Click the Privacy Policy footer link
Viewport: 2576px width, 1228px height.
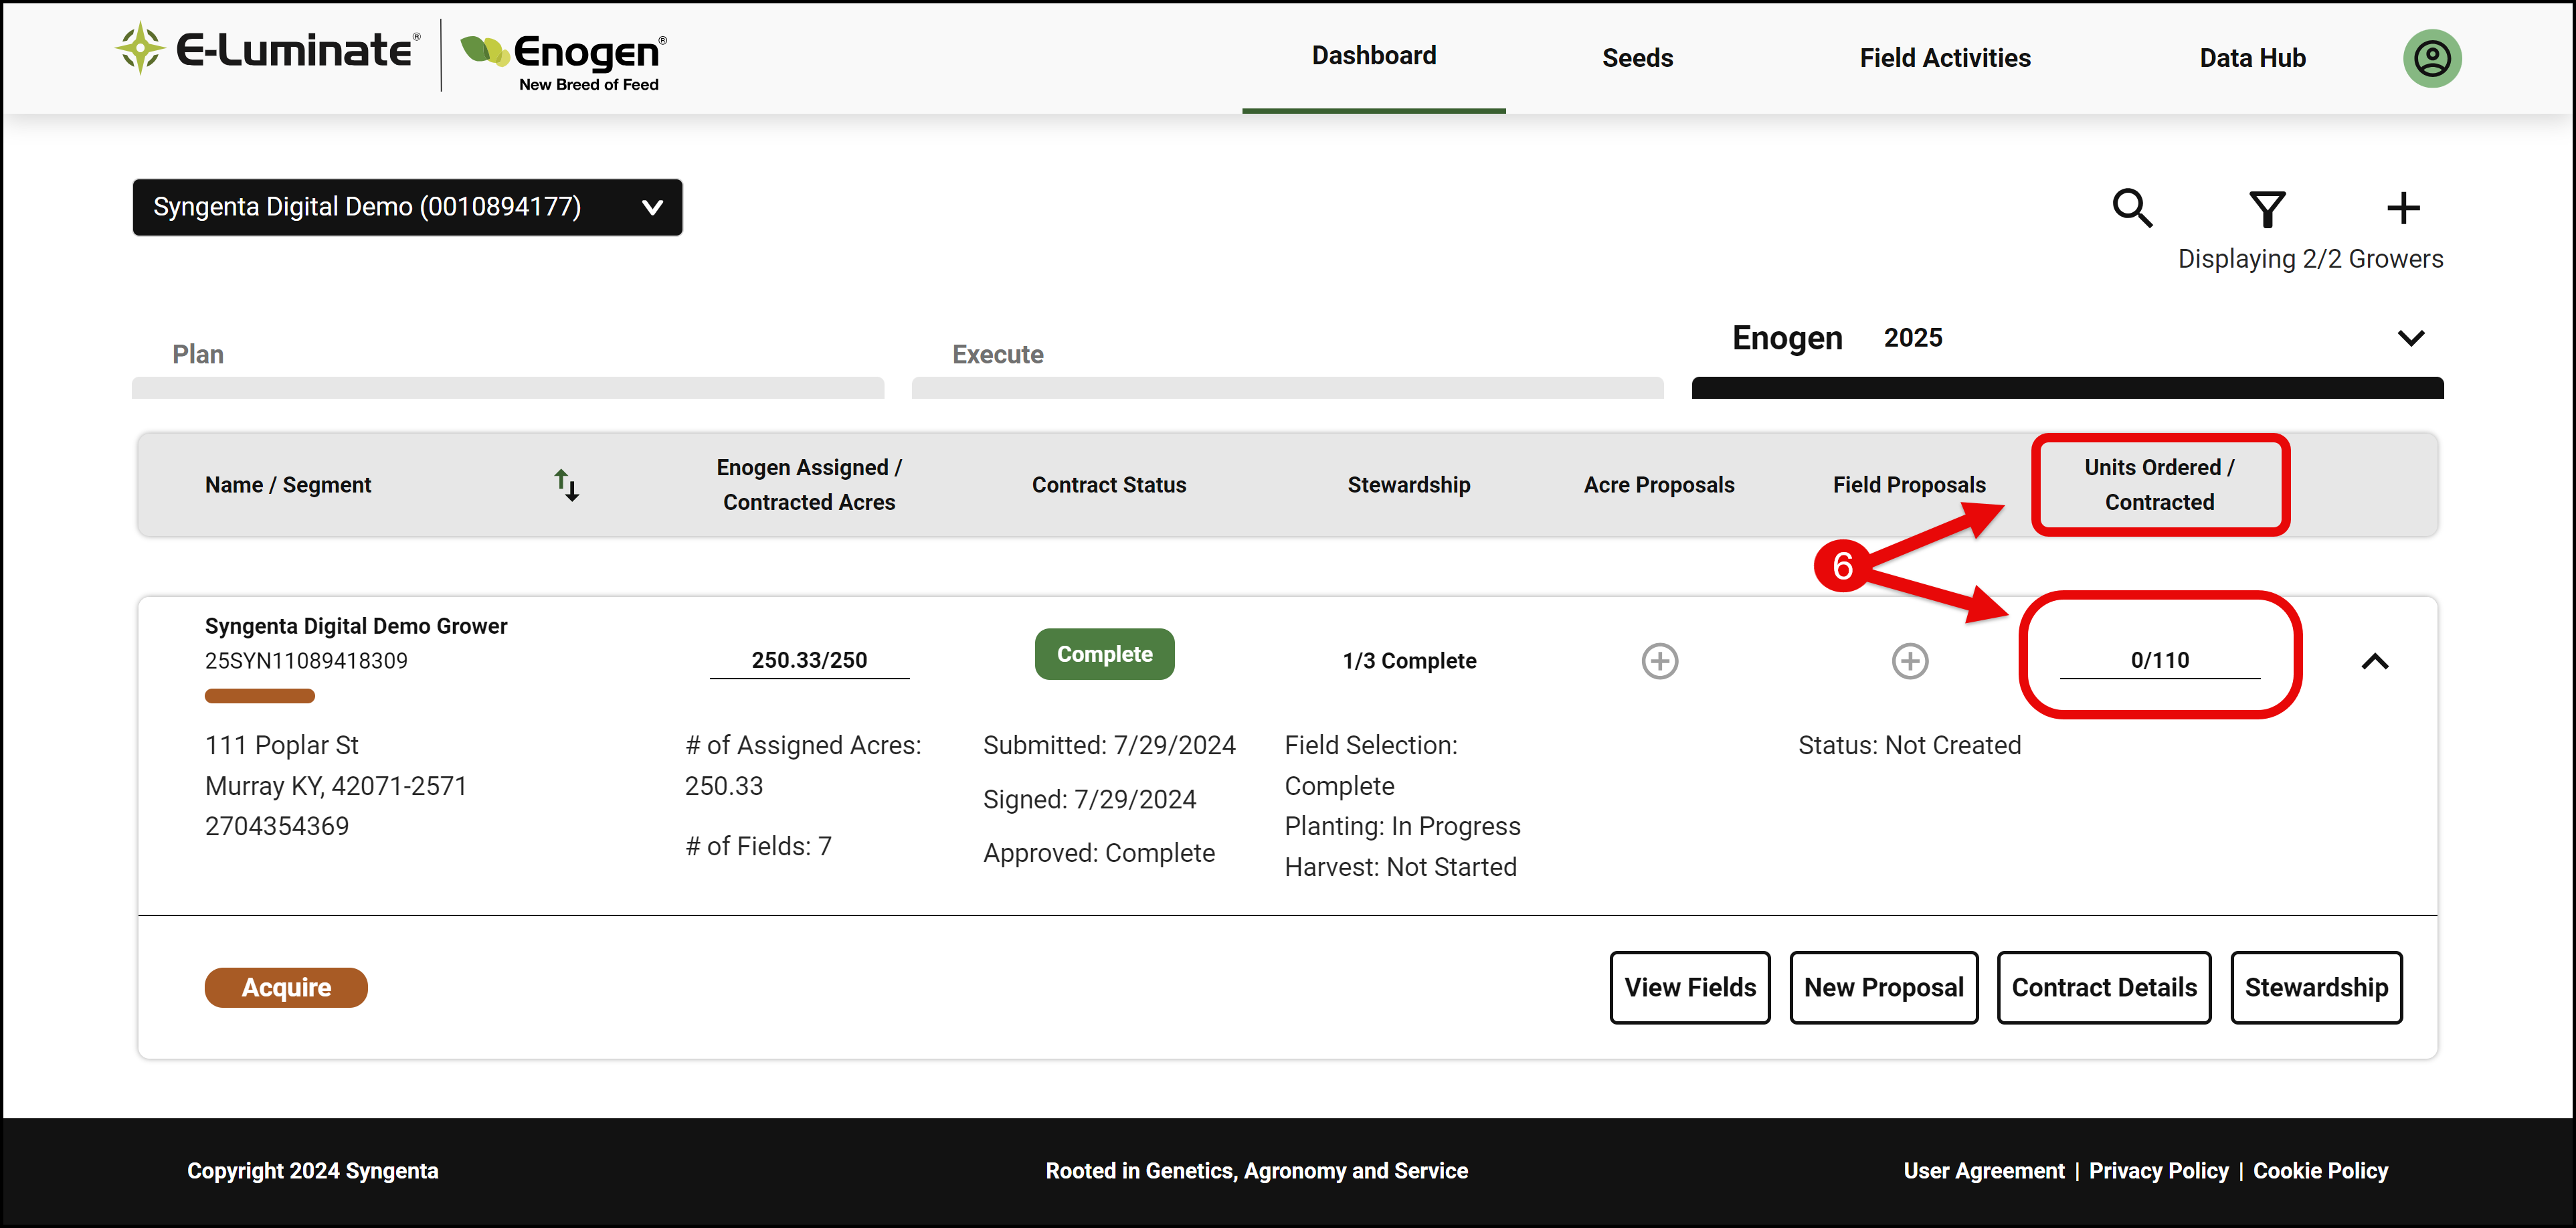point(2158,1171)
